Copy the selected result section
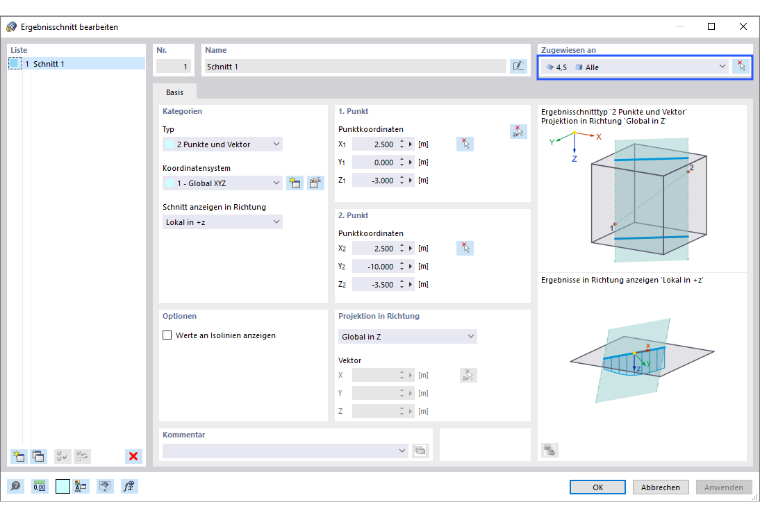The width and height of the screenshot is (760, 517). tap(39, 456)
